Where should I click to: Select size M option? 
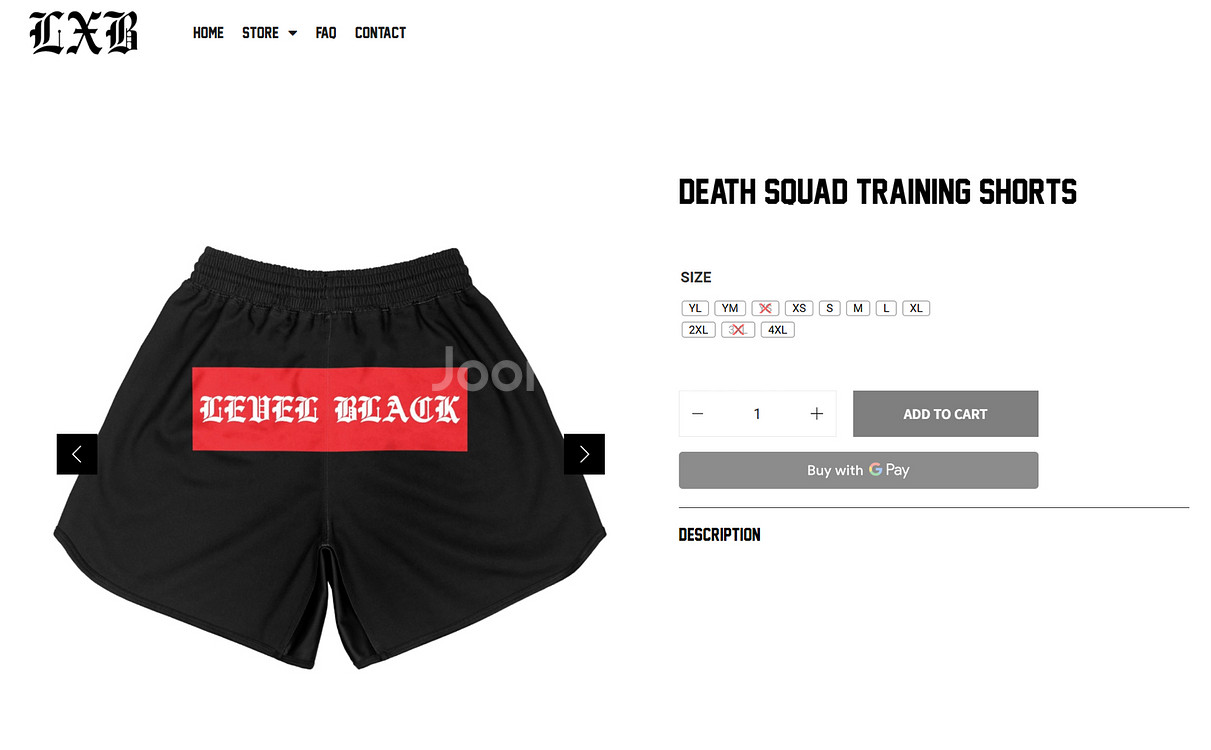pos(858,308)
